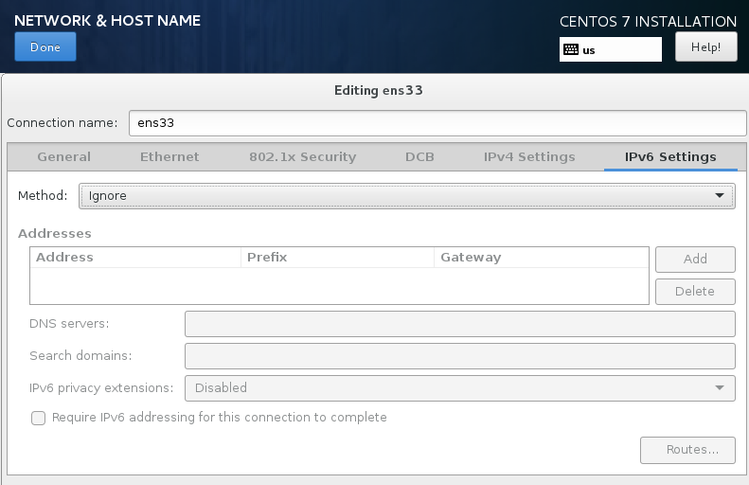This screenshot has width=749, height=485.
Task: Click the blue Done button
Action: tap(45, 47)
